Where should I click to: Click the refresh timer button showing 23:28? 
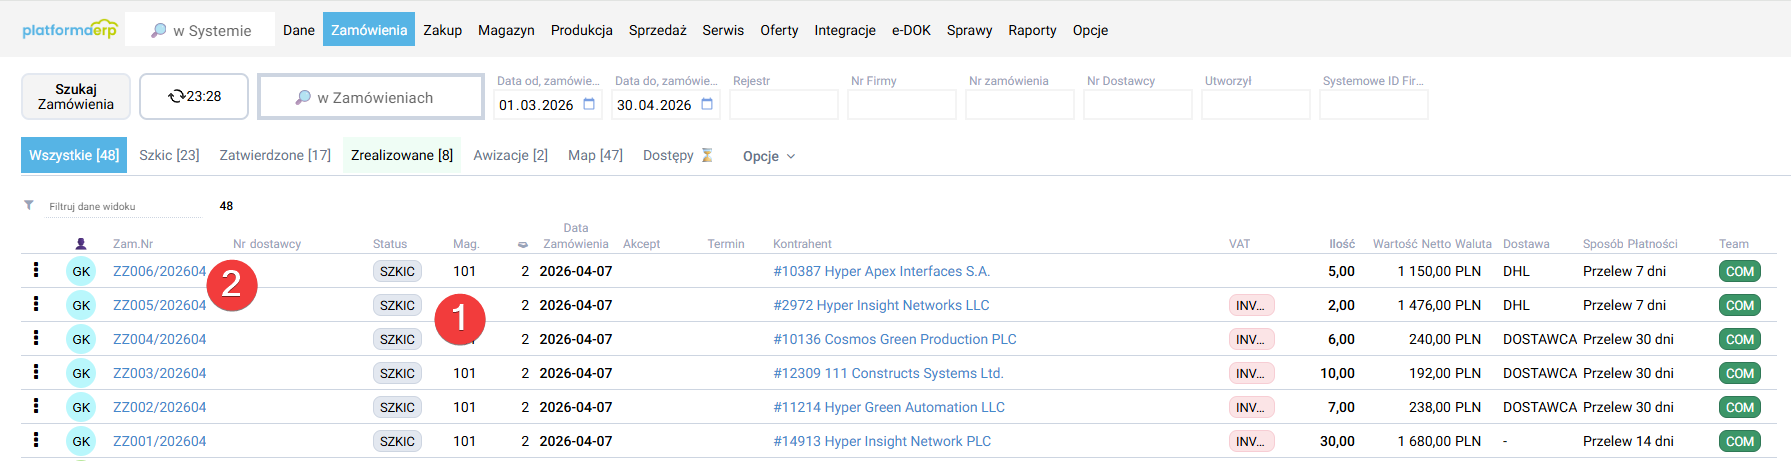194,96
